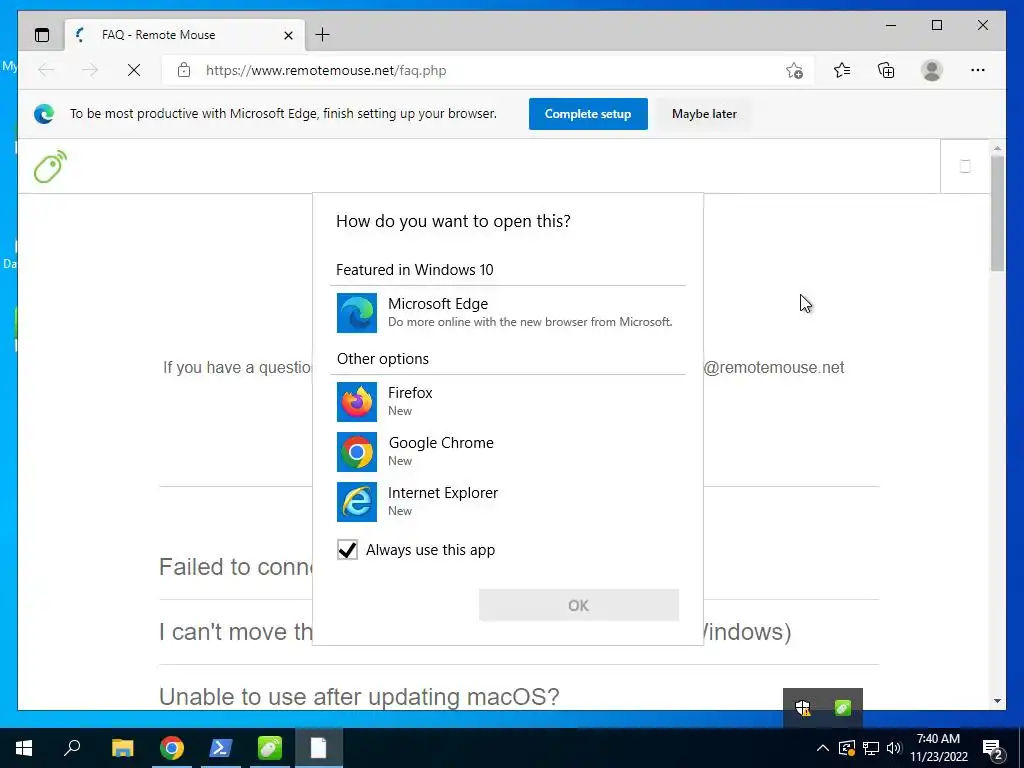This screenshot has height=768, width=1024.
Task: Click the site lock icon in address bar
Action: coord(184,71)
